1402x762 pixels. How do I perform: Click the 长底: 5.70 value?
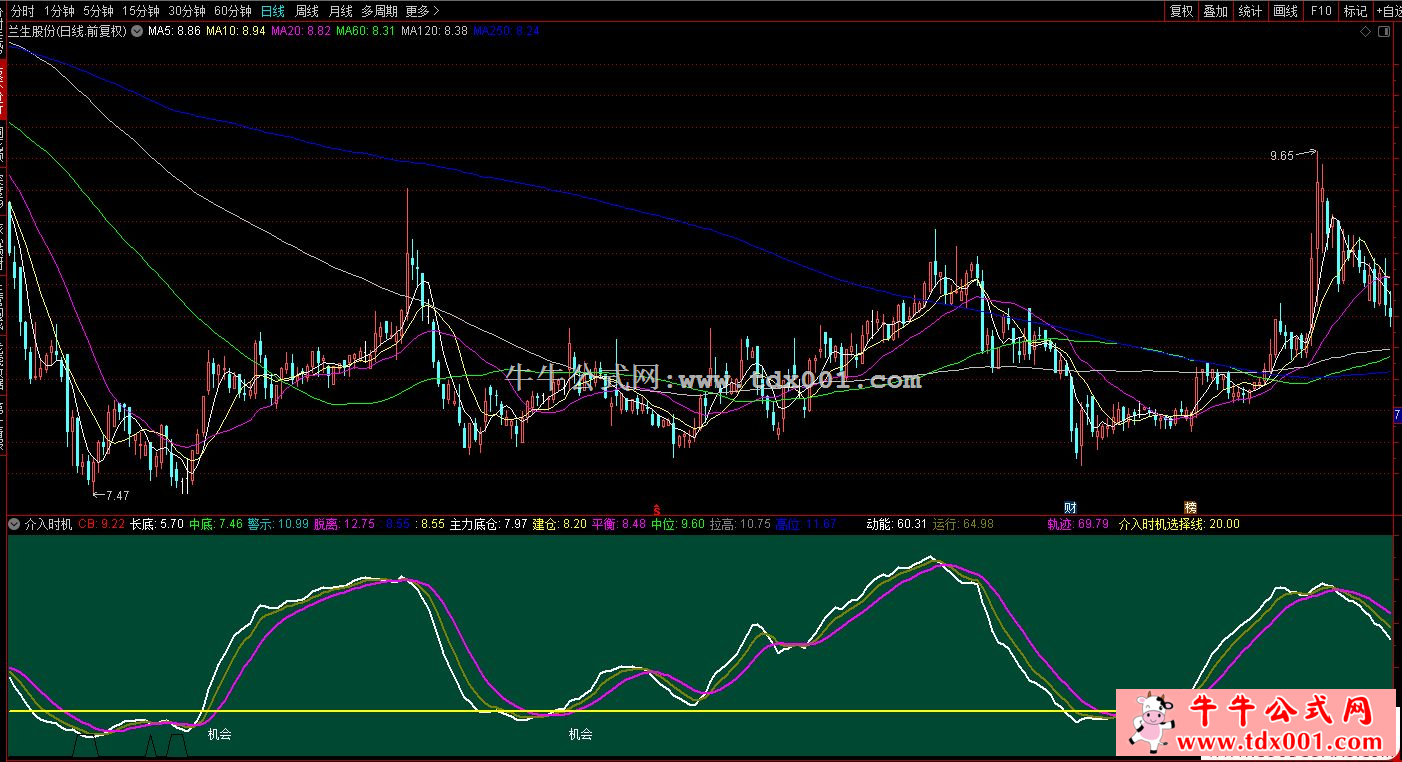pos(157,524)
